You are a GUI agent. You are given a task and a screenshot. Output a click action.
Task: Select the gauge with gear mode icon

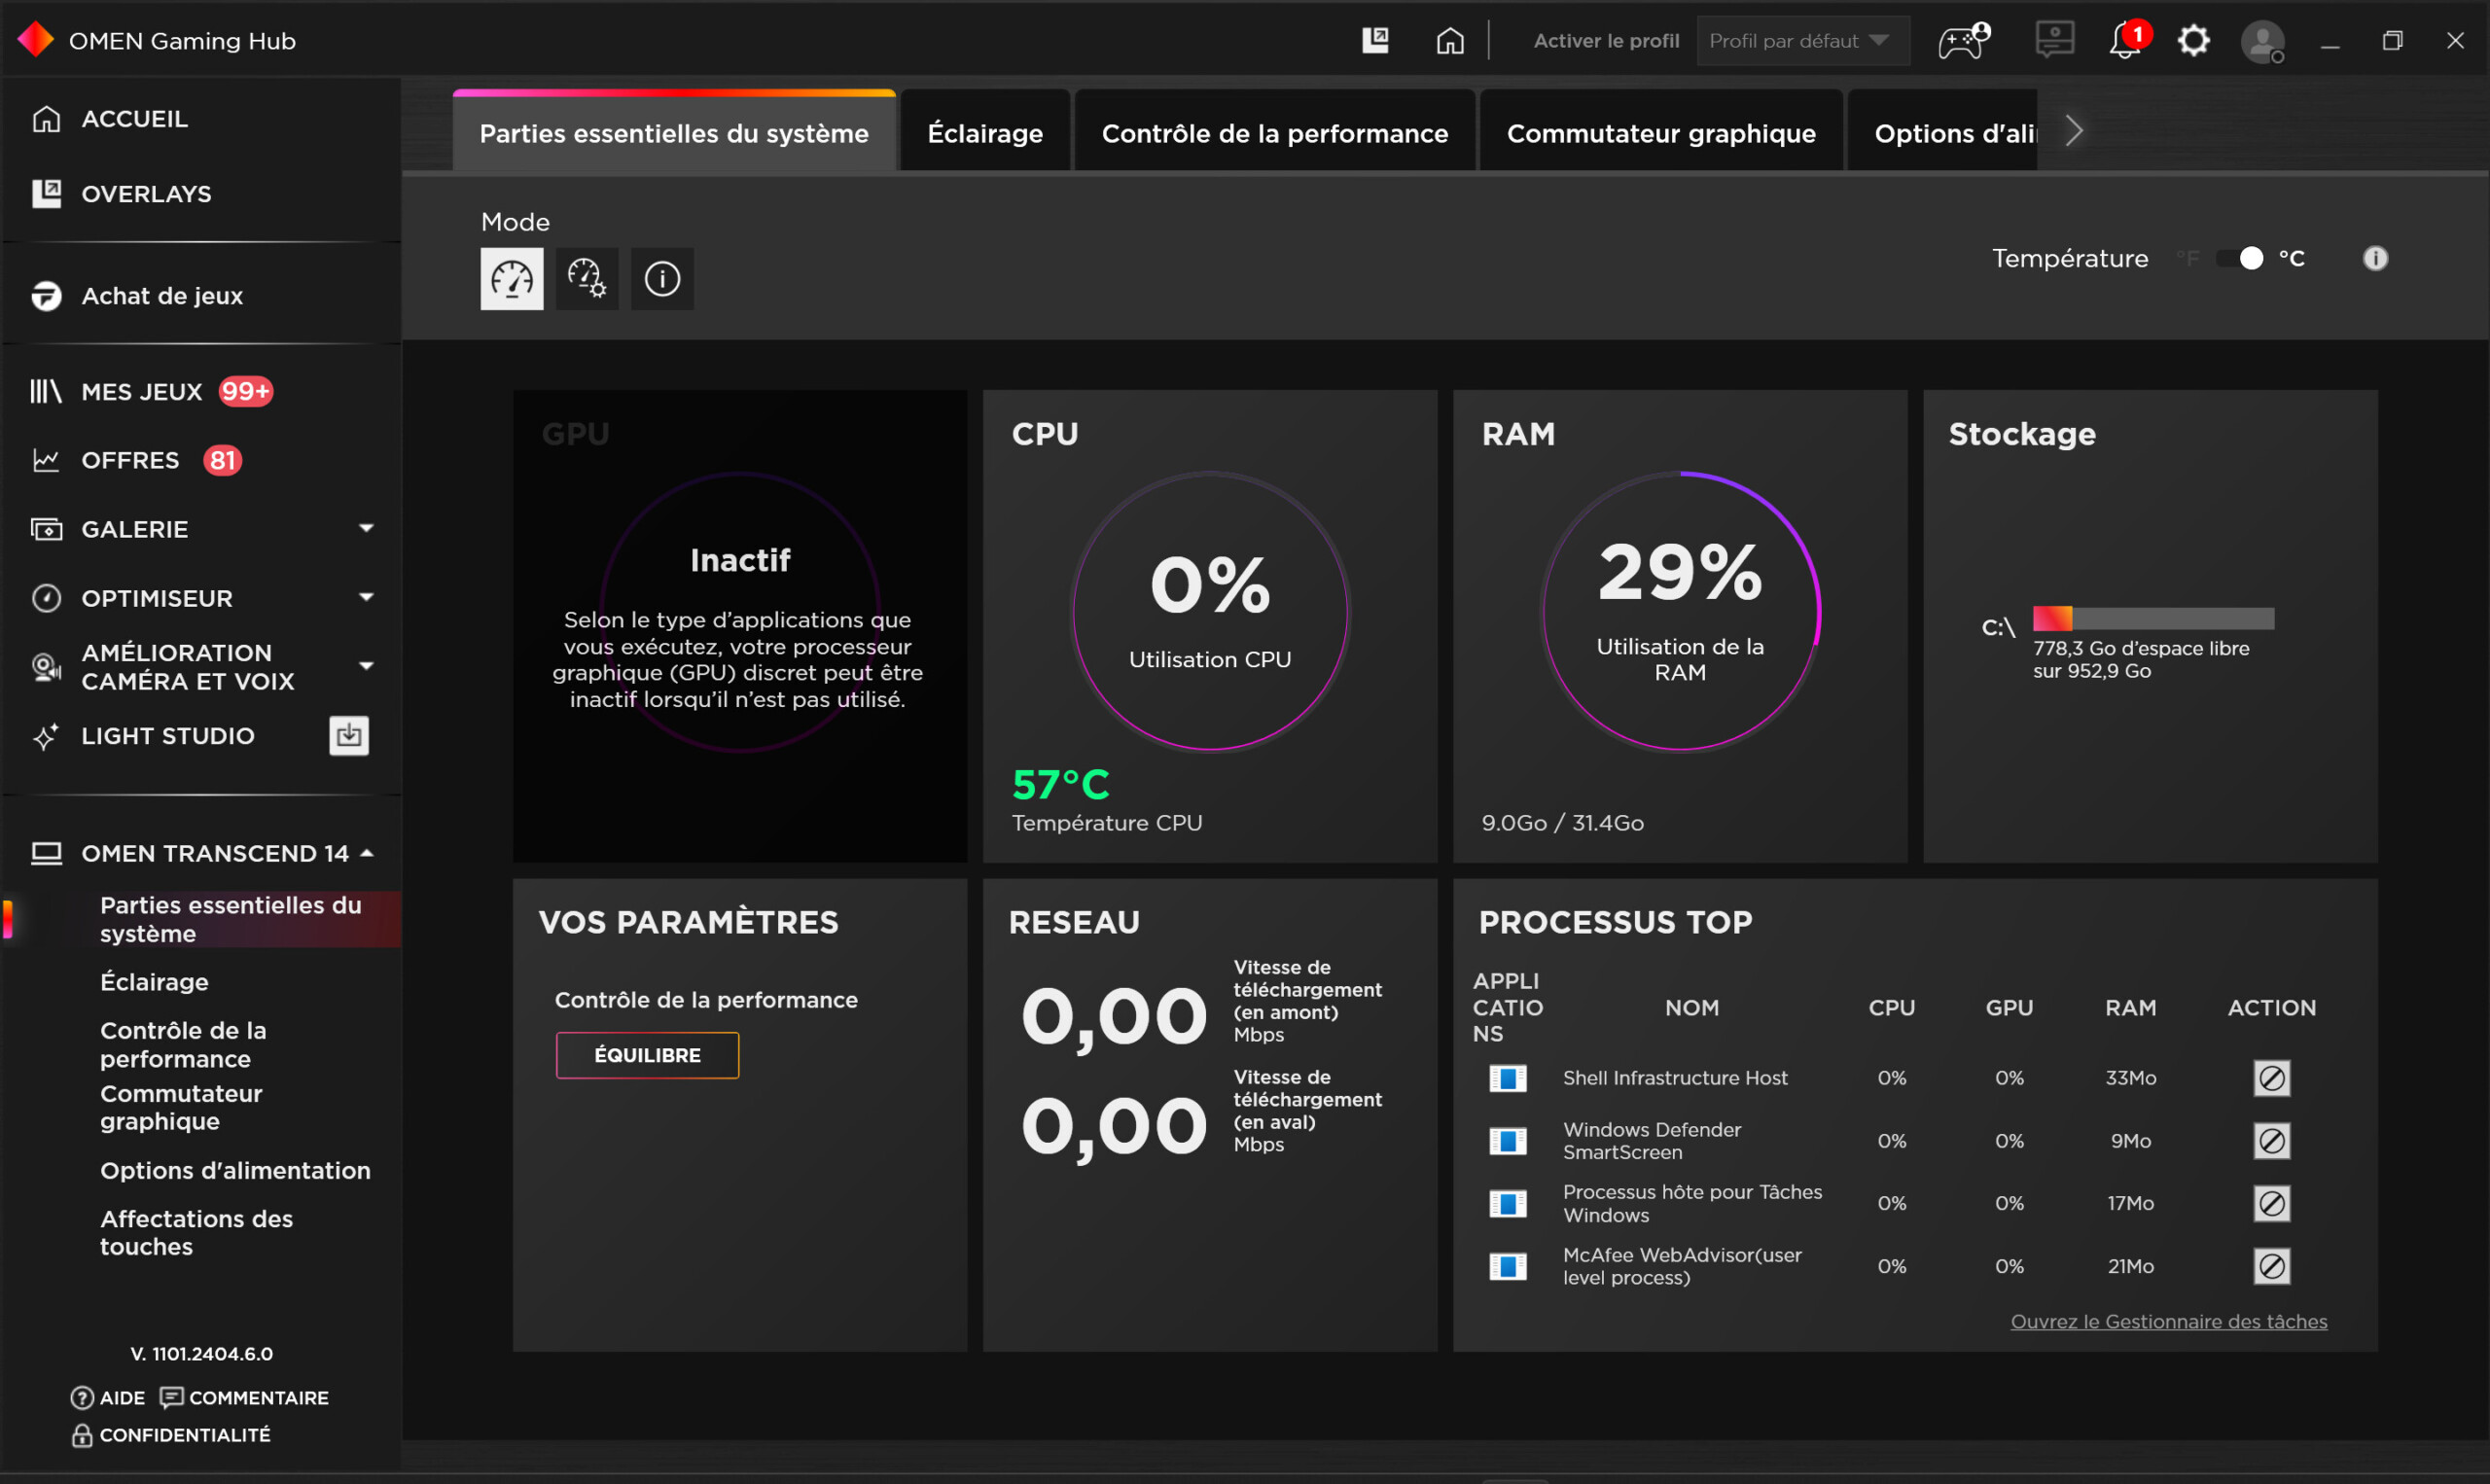[587, 279]
